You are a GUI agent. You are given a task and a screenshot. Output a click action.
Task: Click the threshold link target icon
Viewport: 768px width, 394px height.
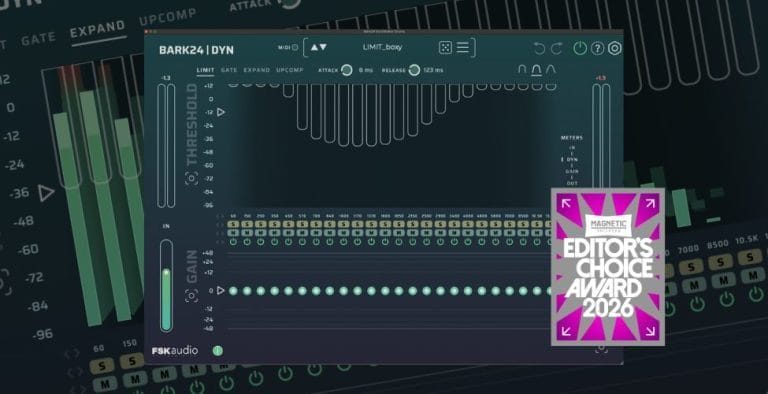192,178
